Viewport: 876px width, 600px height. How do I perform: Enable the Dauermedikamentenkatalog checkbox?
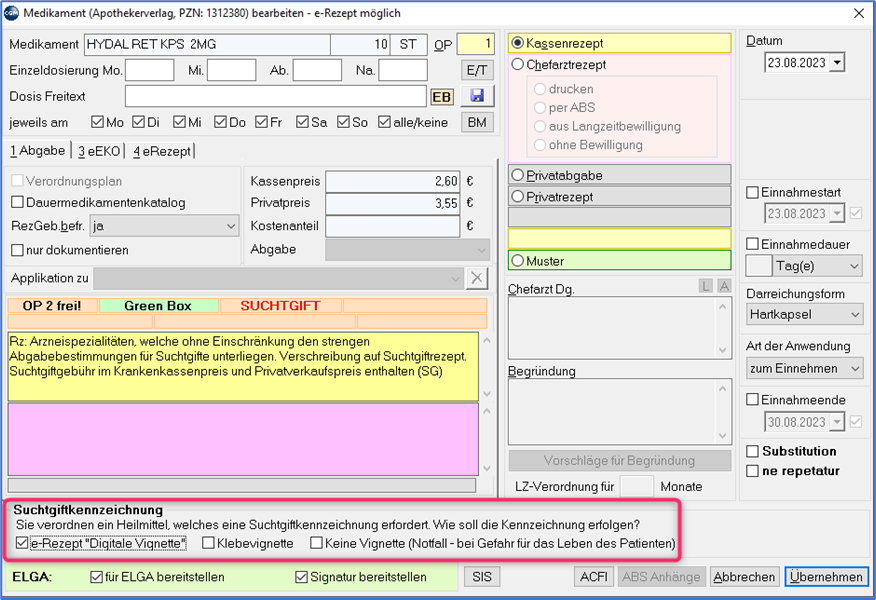pyautogui.click(x=17, y=202)
